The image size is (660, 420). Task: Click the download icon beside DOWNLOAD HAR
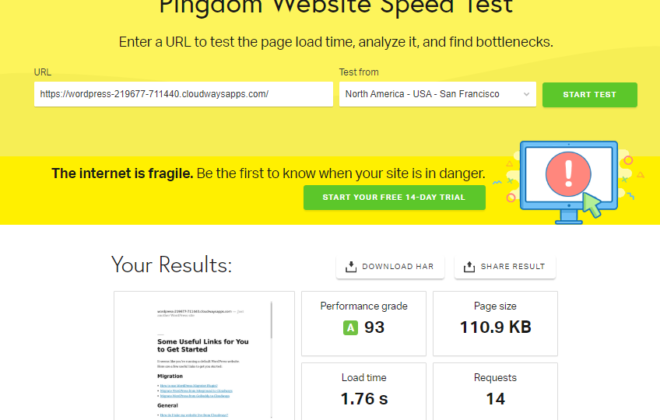tap(351, 266)
